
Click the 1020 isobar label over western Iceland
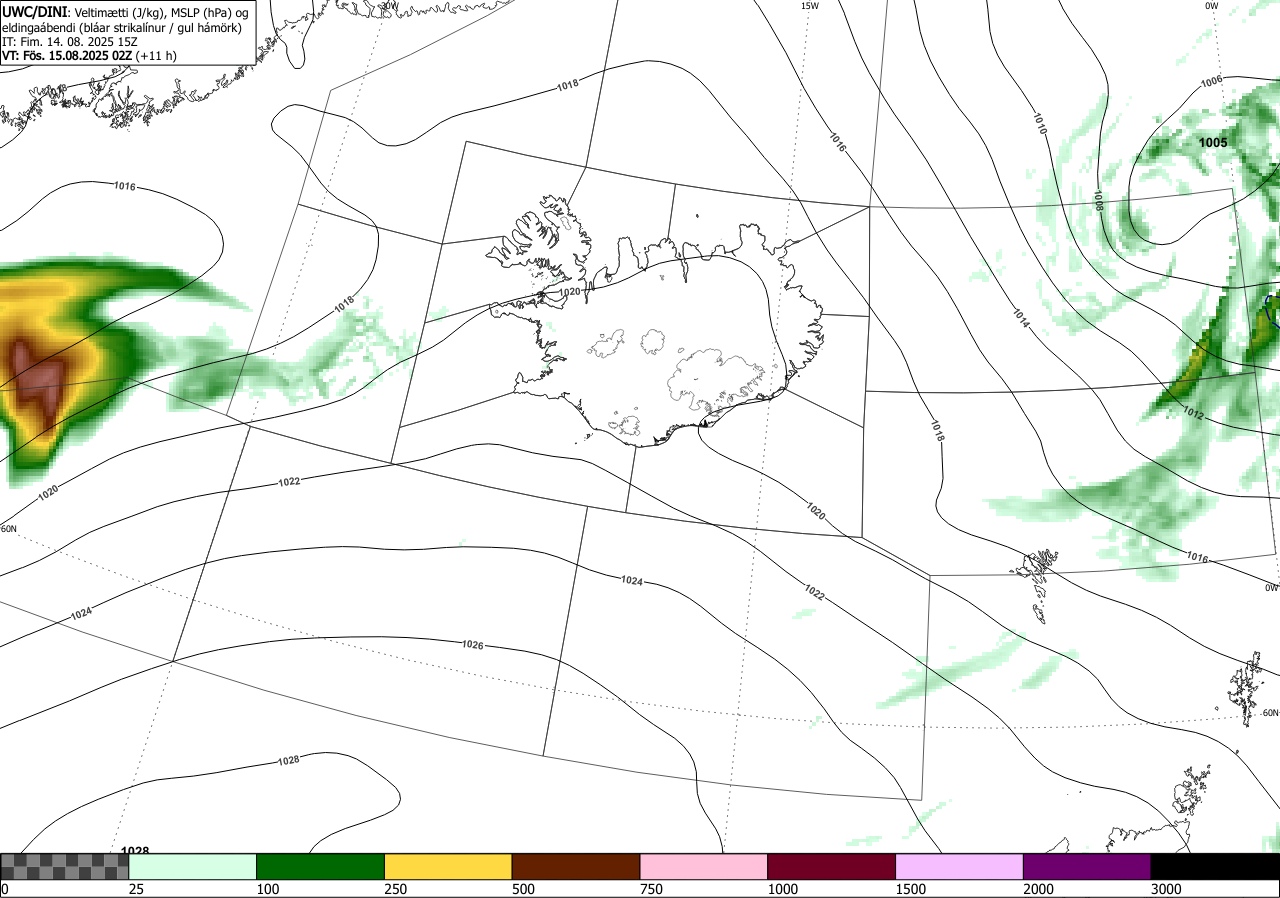(569, 292)
